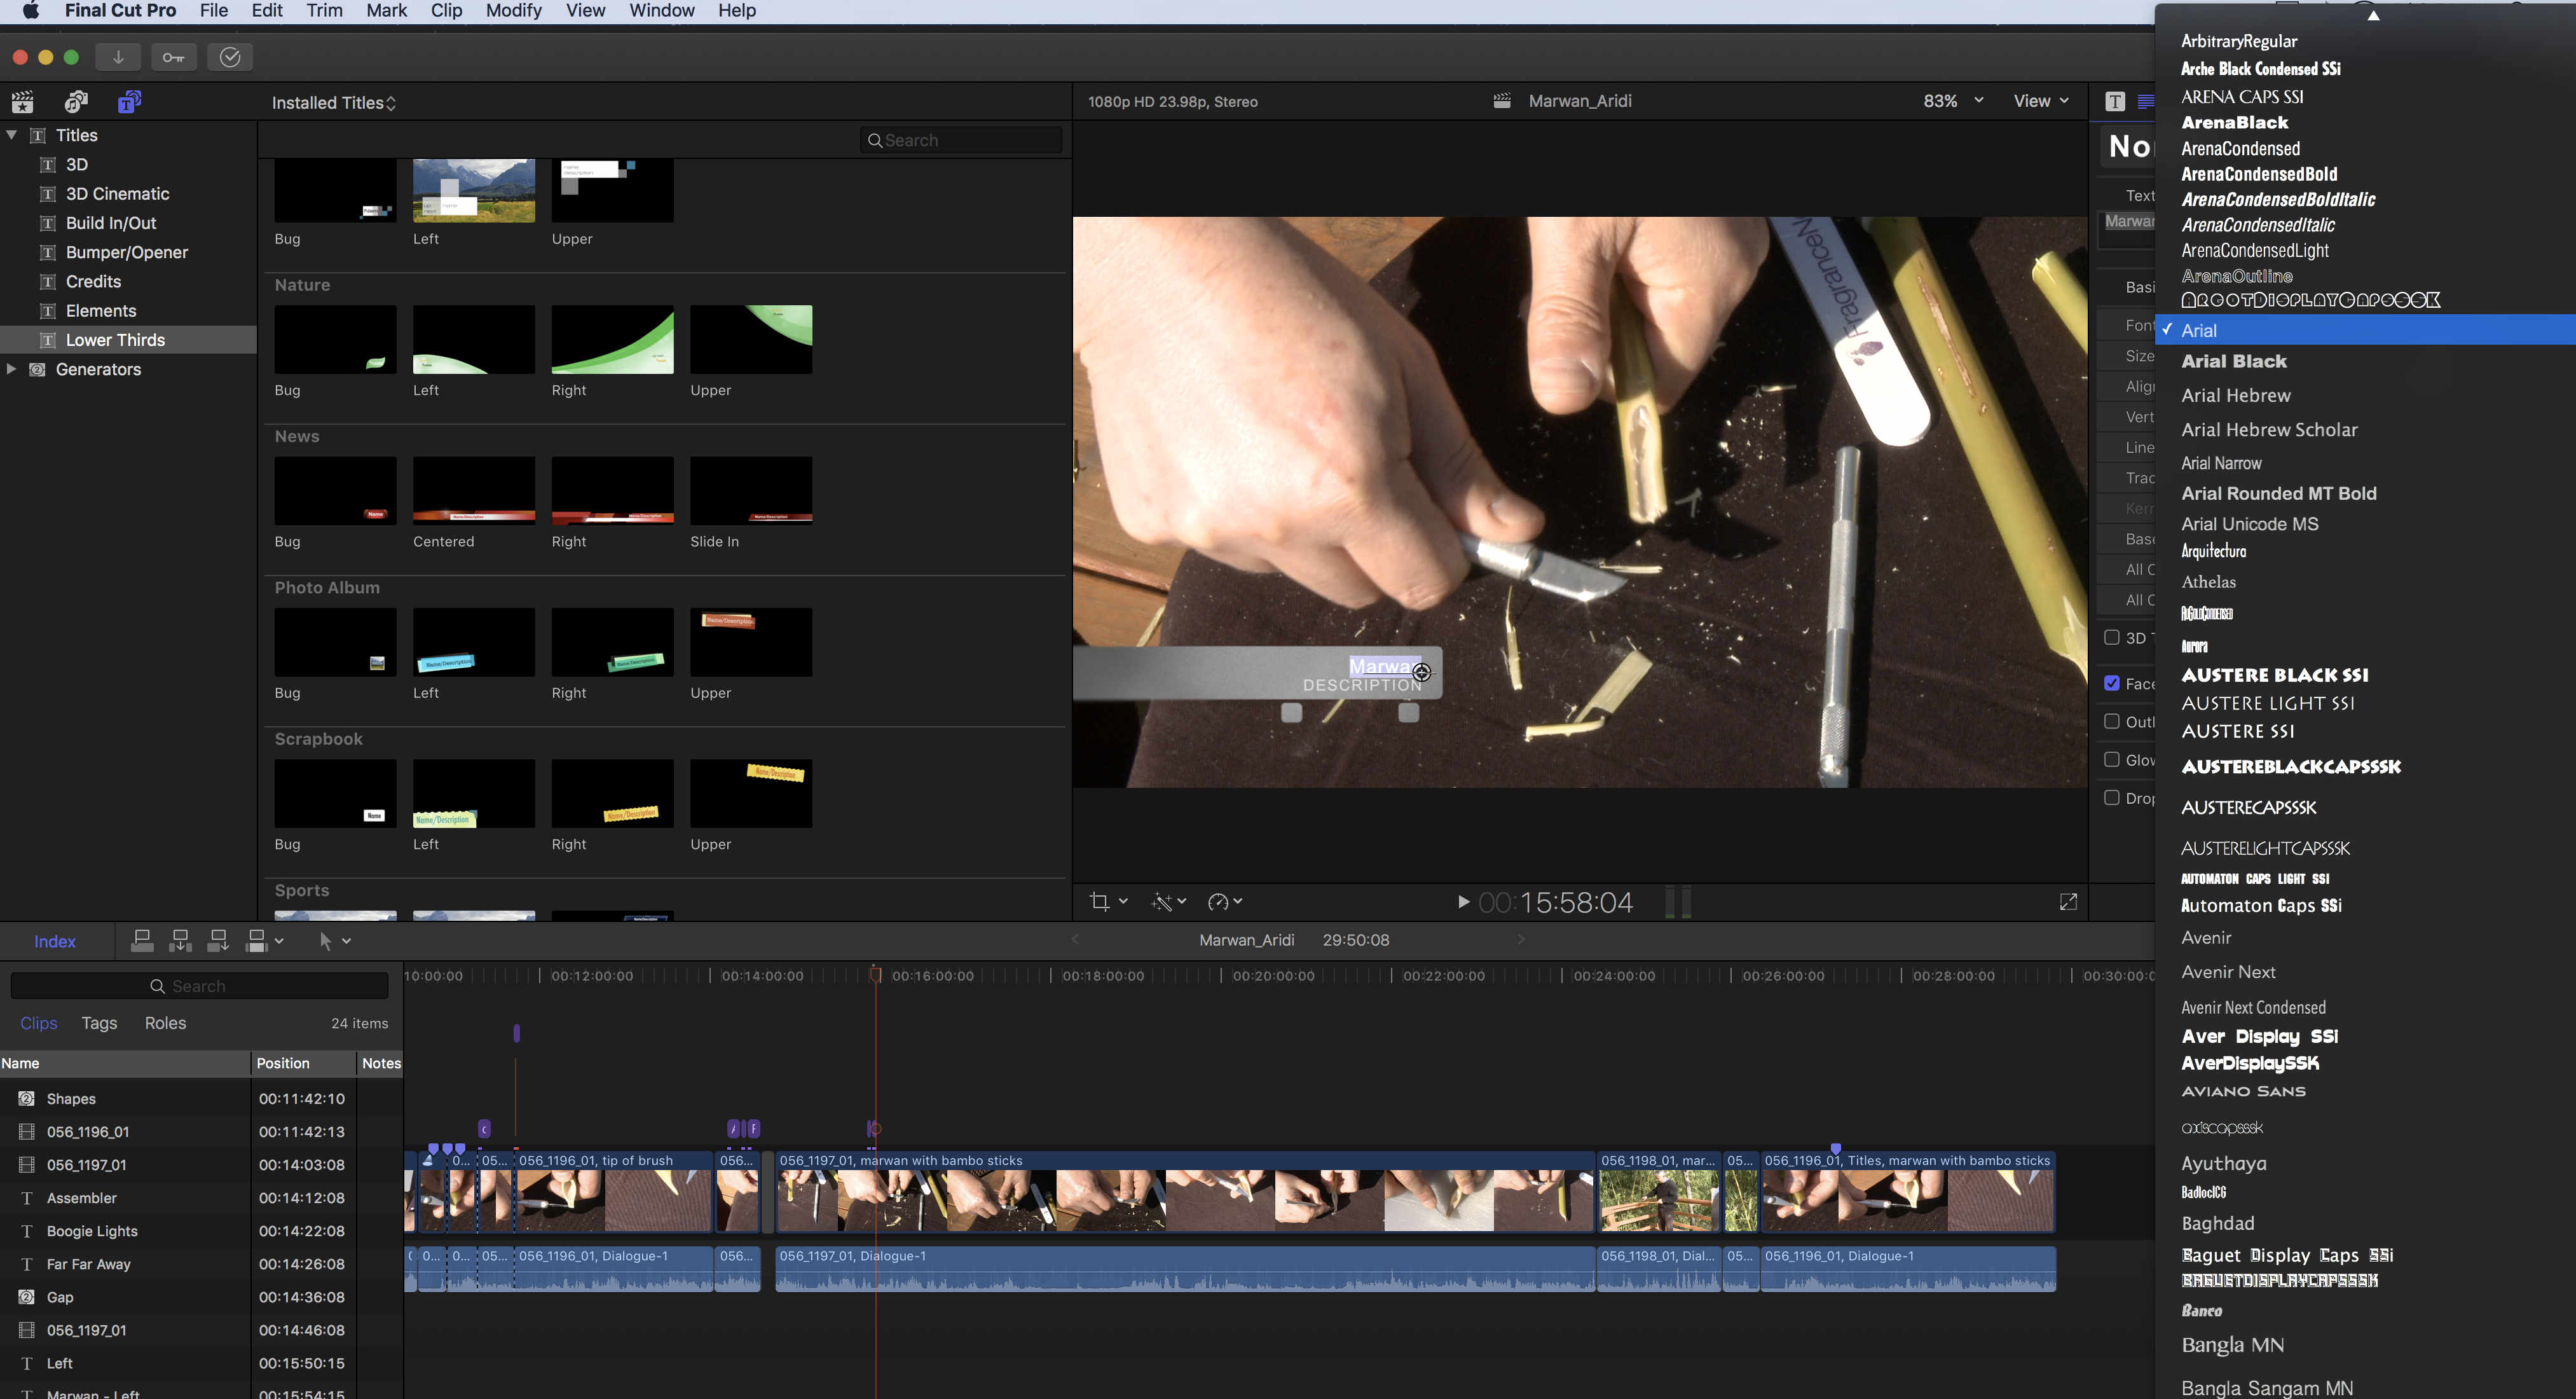Open the 83% zoom dropdown
Viewport: 2576px width, 1399px height.
(x=1953, y=101)
